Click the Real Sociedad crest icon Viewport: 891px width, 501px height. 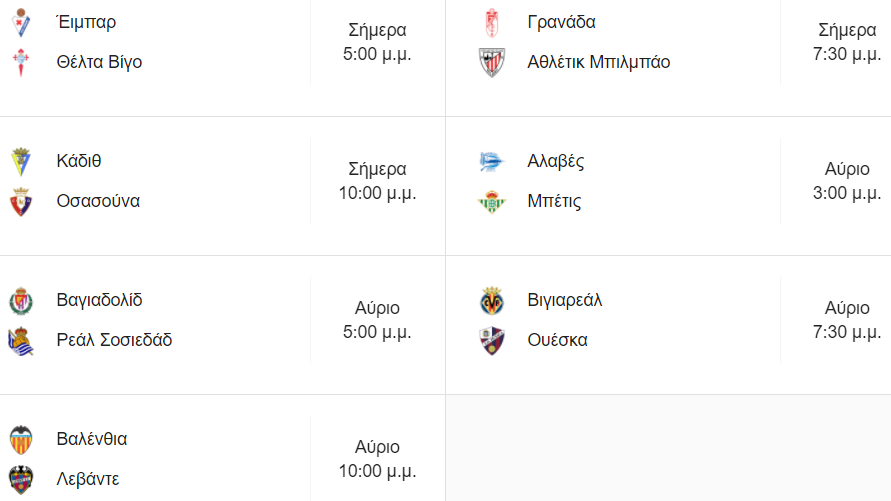pyautogui.click(x=21, y=340)
